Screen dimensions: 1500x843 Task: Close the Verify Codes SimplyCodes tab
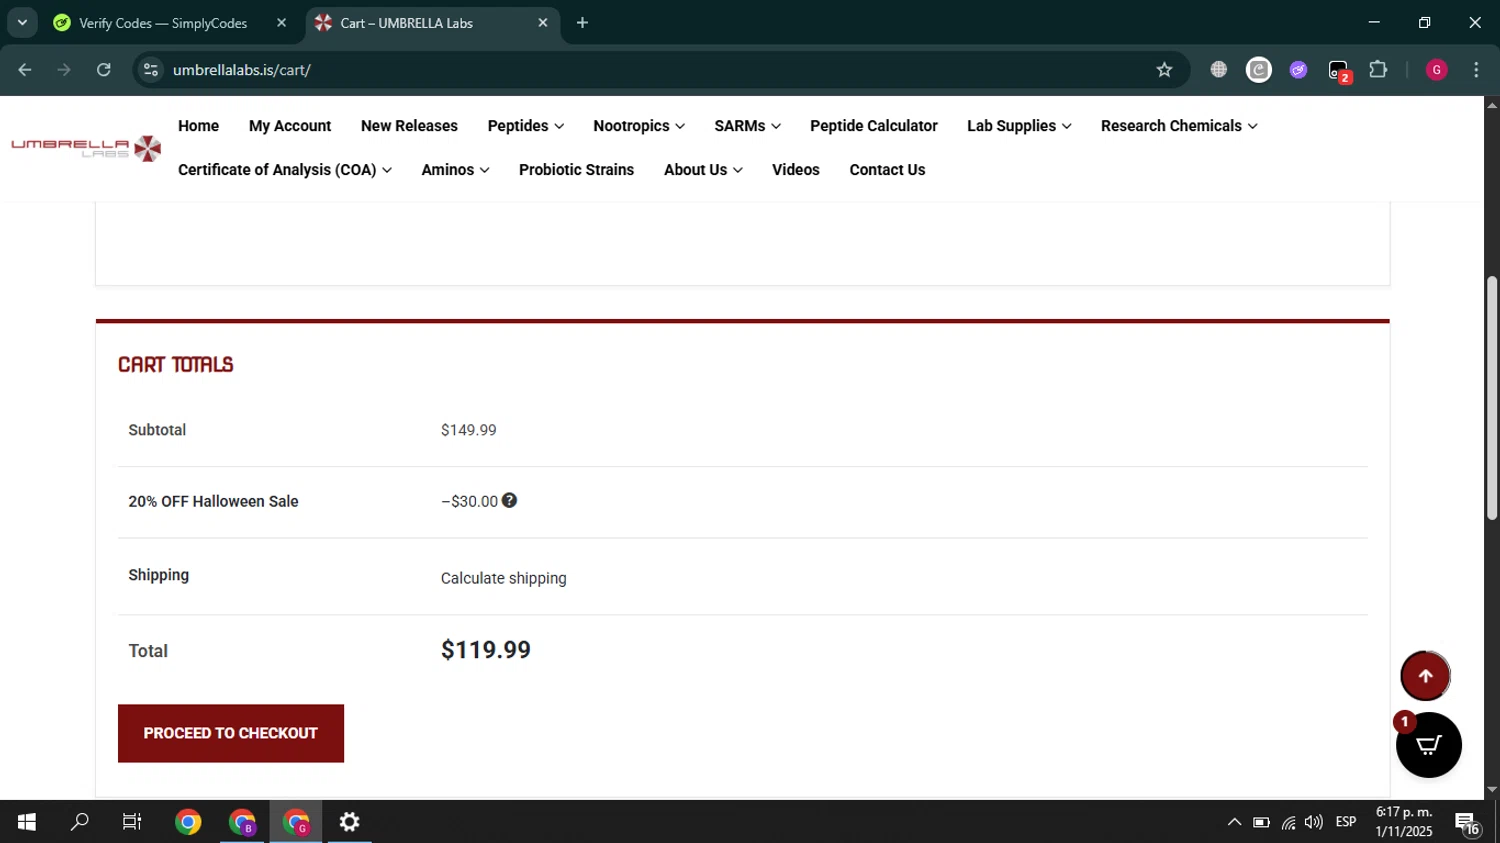tap(281, 22)
